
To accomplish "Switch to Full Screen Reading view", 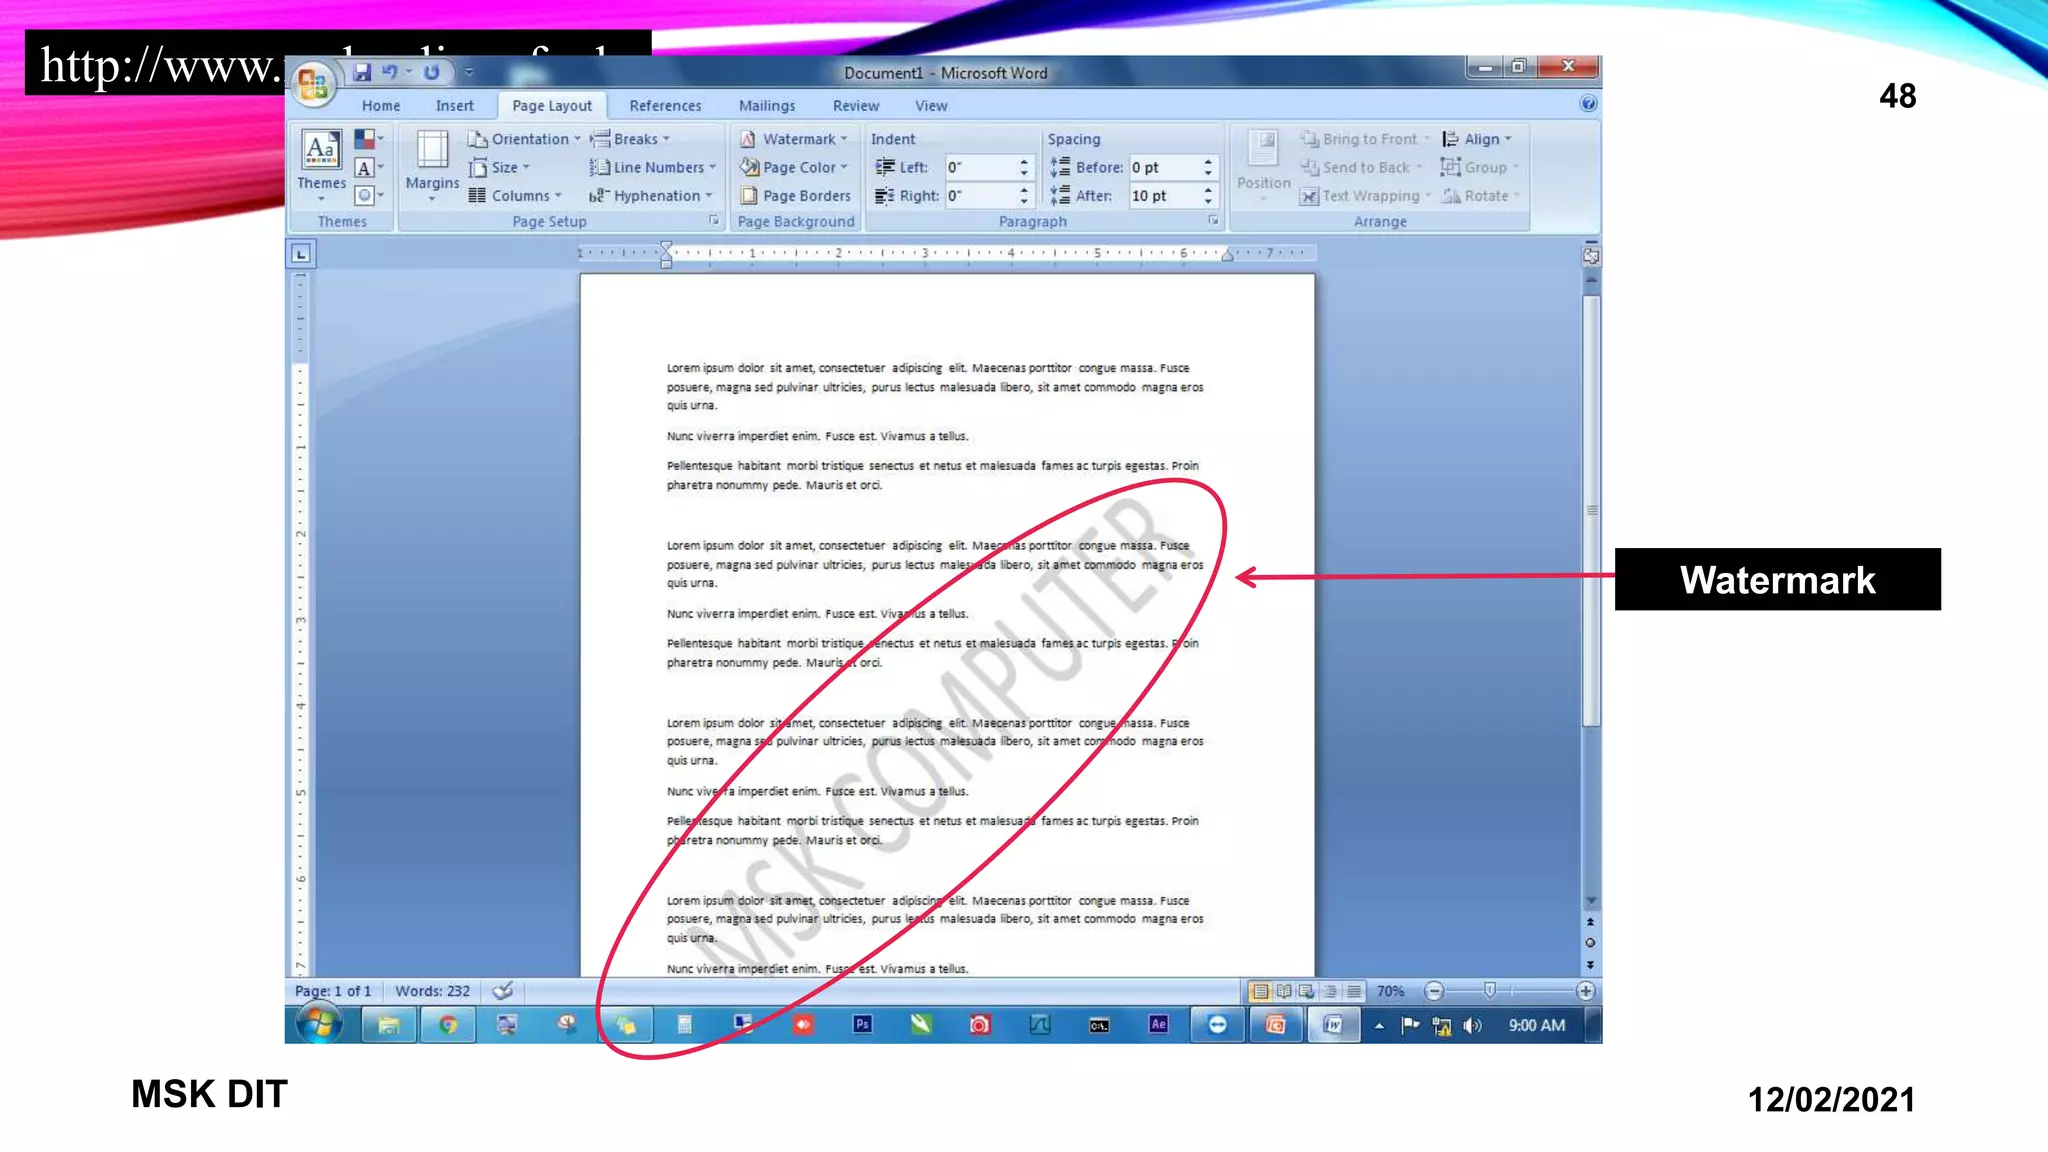I will click(x=1283, y=991).
